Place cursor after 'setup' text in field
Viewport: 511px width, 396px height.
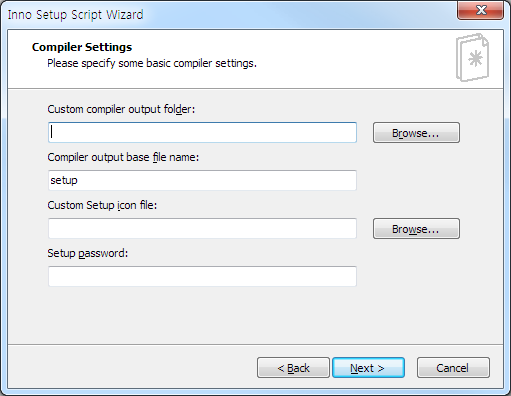pos(79,180)
